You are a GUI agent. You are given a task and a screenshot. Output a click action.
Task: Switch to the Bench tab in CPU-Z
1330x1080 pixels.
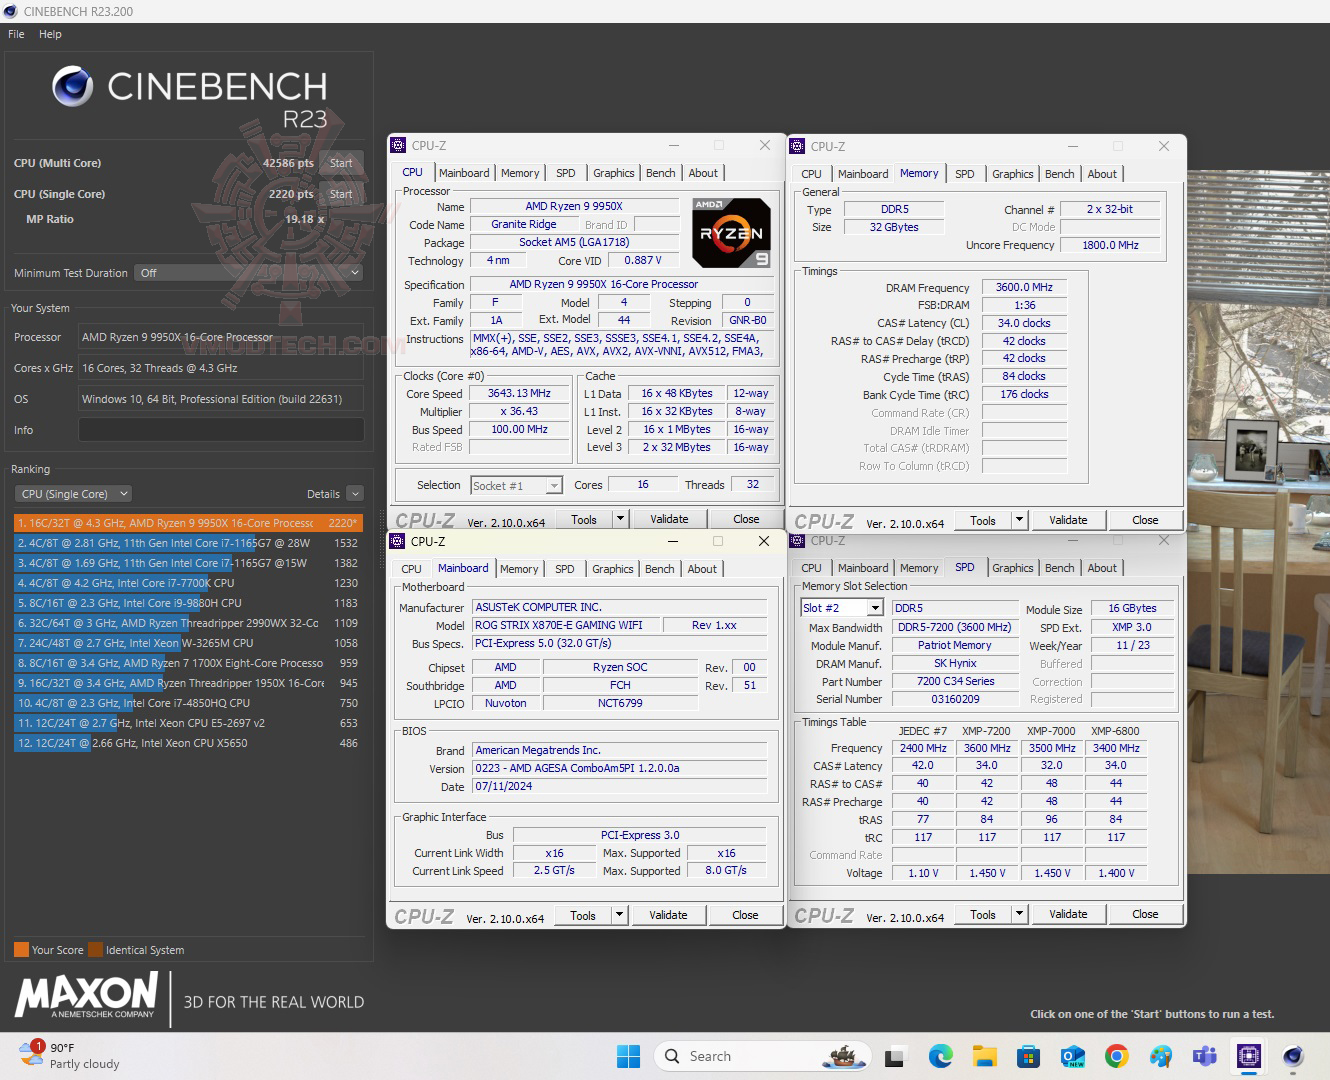tap(660, 172)
